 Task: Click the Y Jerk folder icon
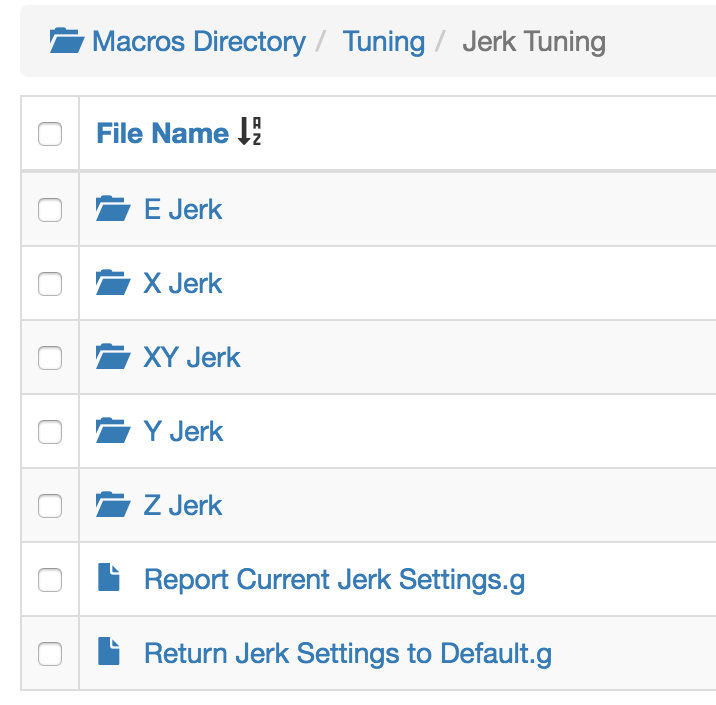click(113, 431)
